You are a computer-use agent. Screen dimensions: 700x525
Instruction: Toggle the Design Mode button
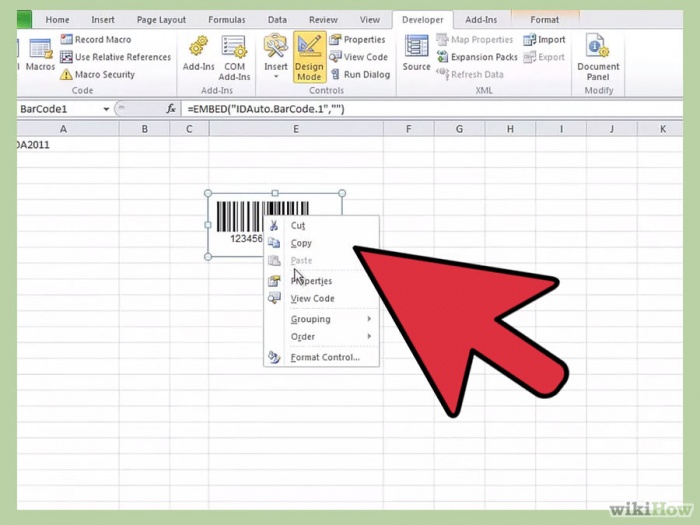tap(309, 57)
